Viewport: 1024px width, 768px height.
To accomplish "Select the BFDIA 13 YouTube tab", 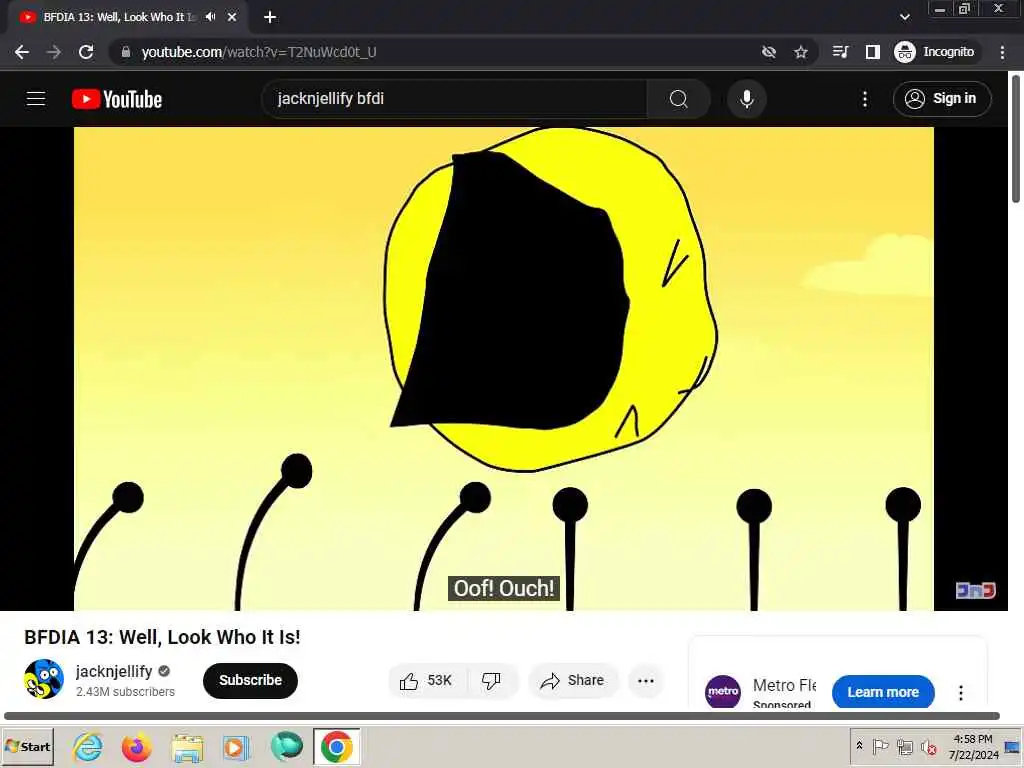I will [128, 17].
